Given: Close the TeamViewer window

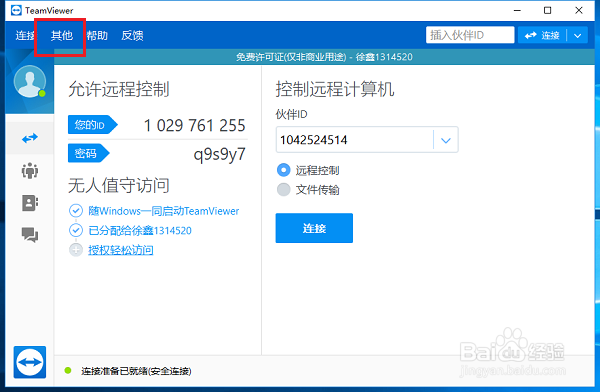Looking at the screenshot, I should point(579,10).
